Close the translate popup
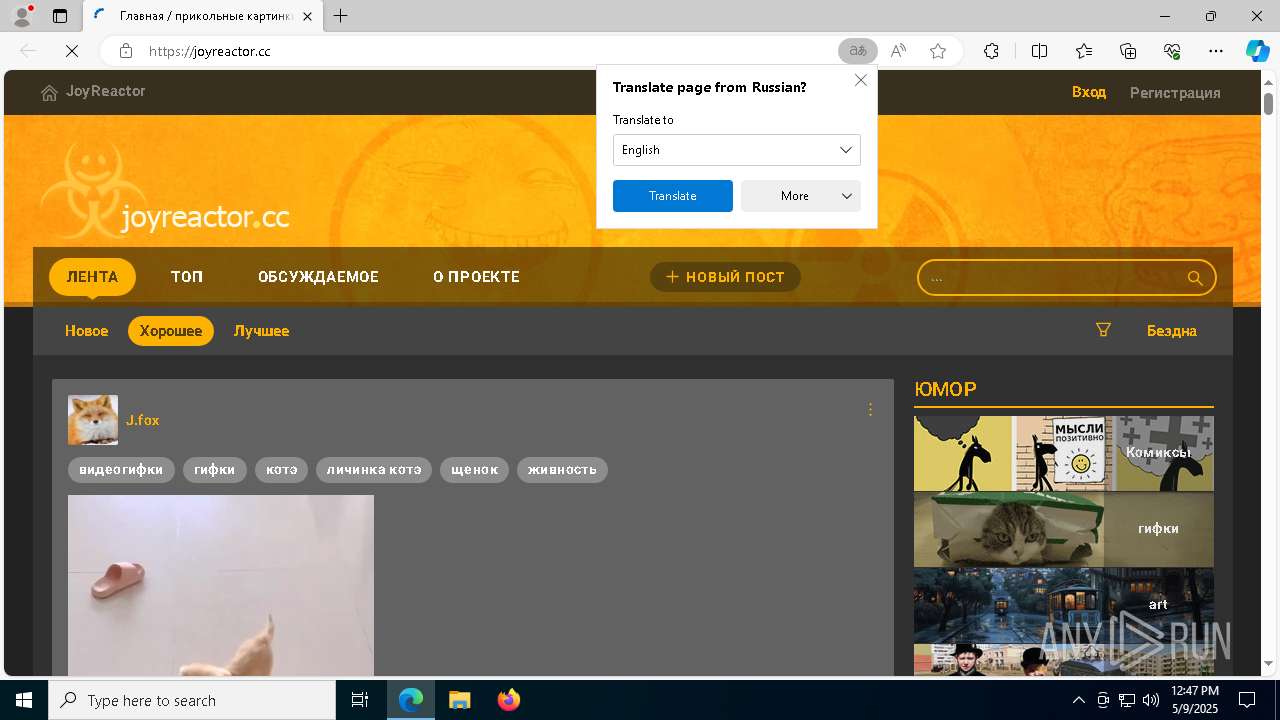This screenshot has width=1280, height=720. coord(861,80)
